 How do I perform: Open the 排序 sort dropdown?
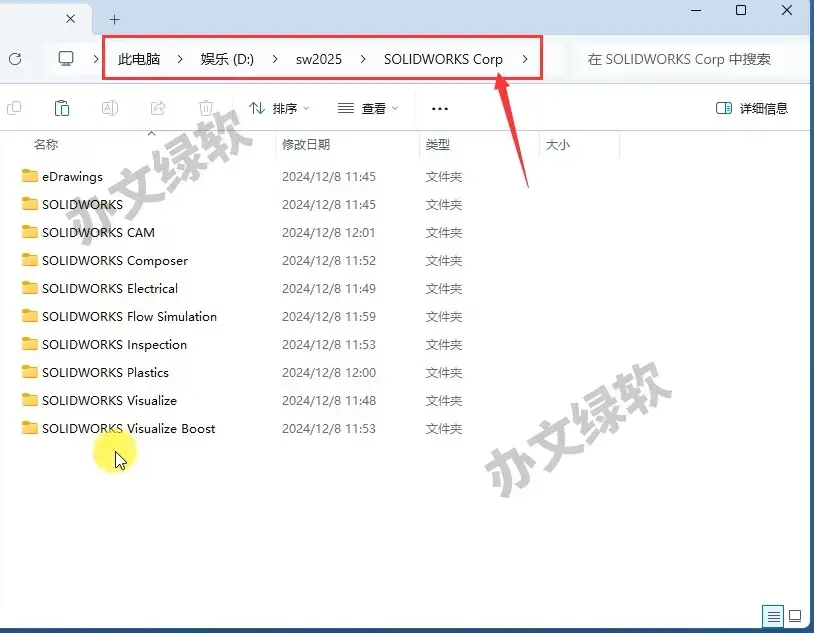coord(278,108)
